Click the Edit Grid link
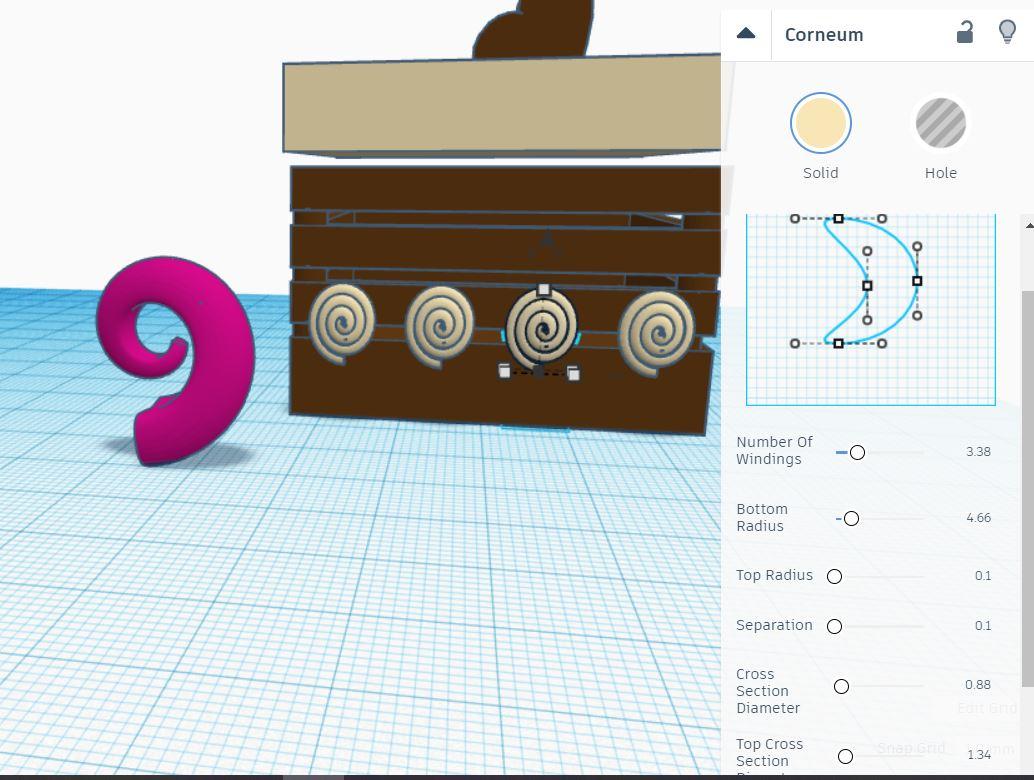1034x780 pixels. coord(987,708)
